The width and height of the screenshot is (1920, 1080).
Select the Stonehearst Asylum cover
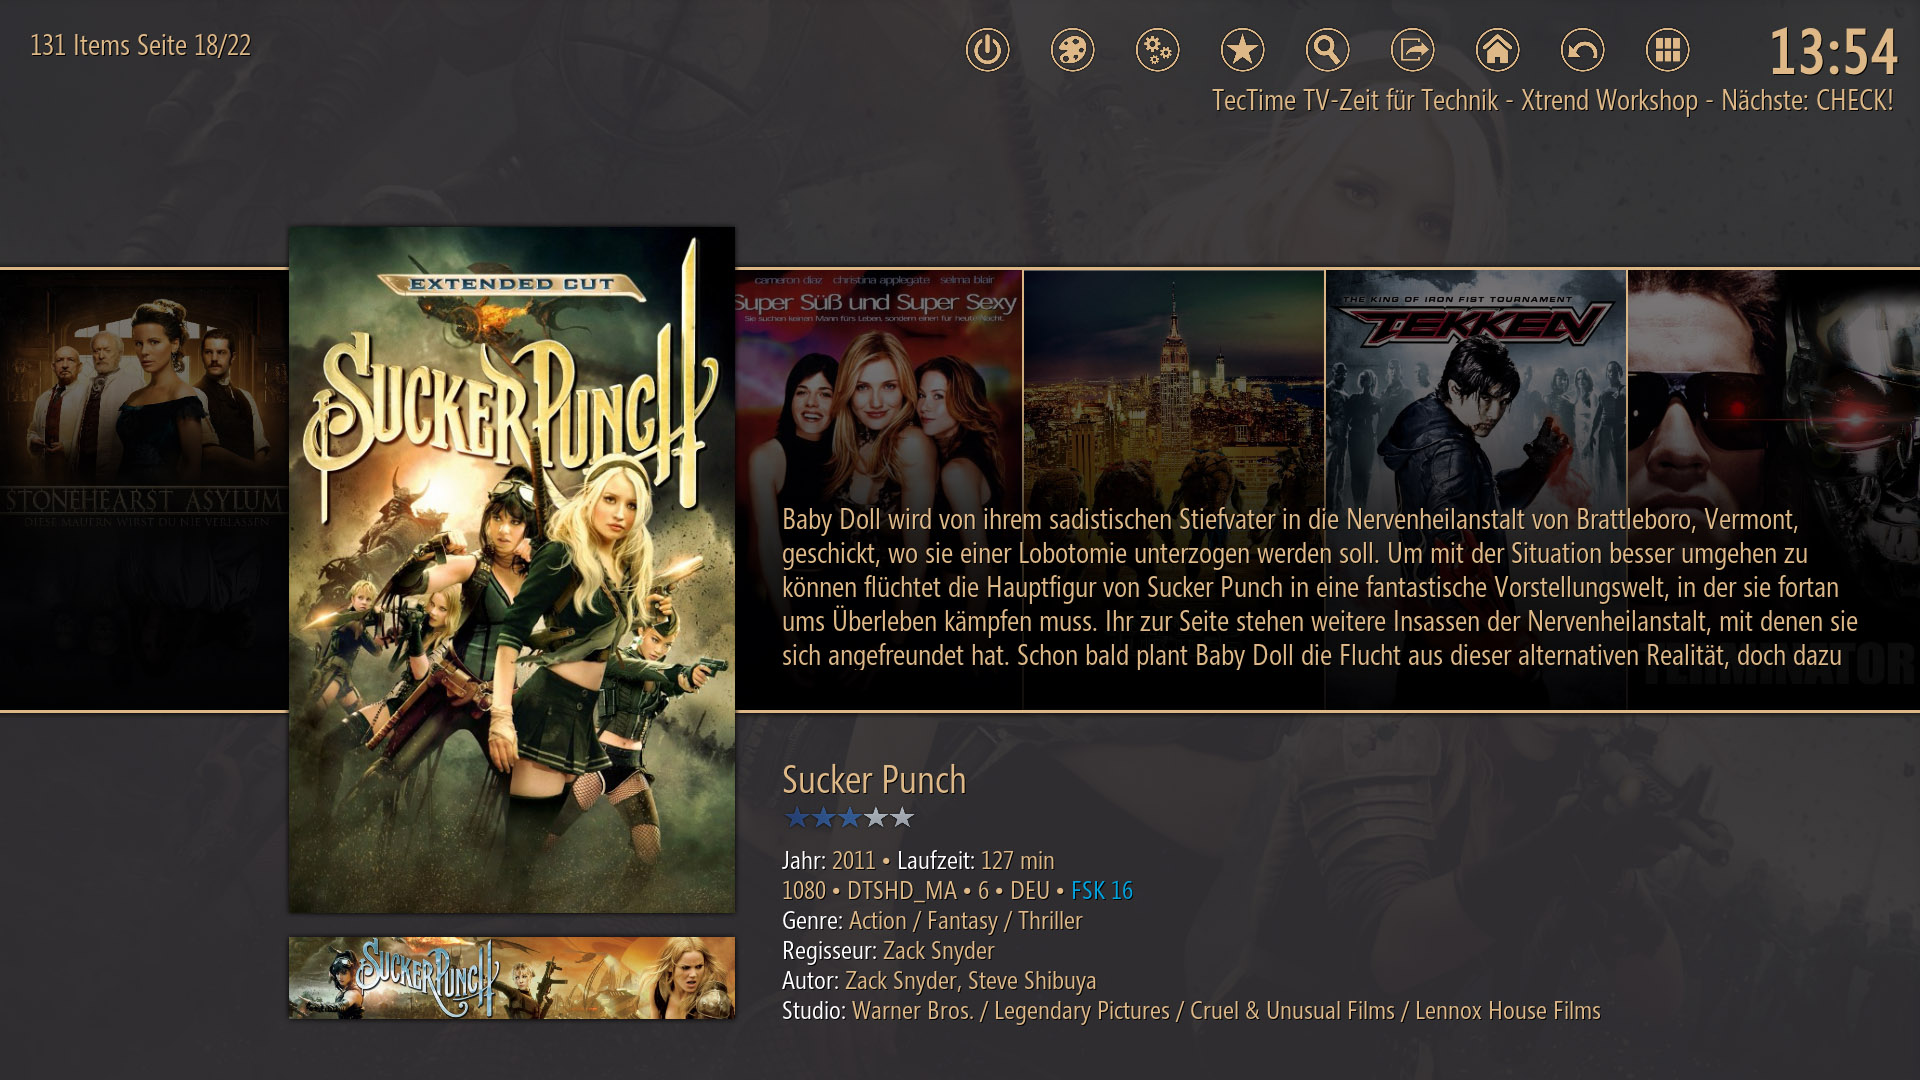(144, 490)
